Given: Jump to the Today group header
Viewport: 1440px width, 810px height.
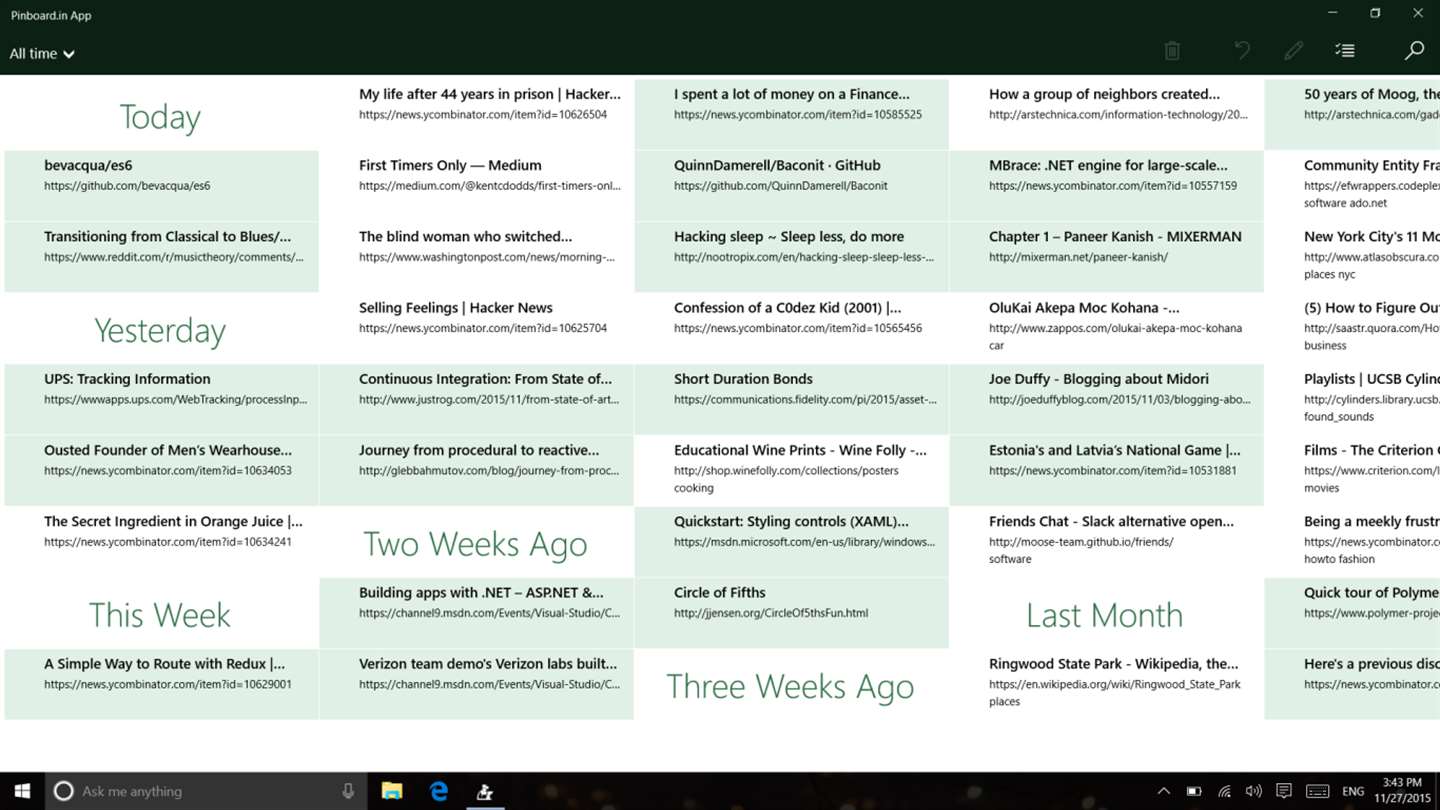Looking at the screenshot, I should pos(160,117).
